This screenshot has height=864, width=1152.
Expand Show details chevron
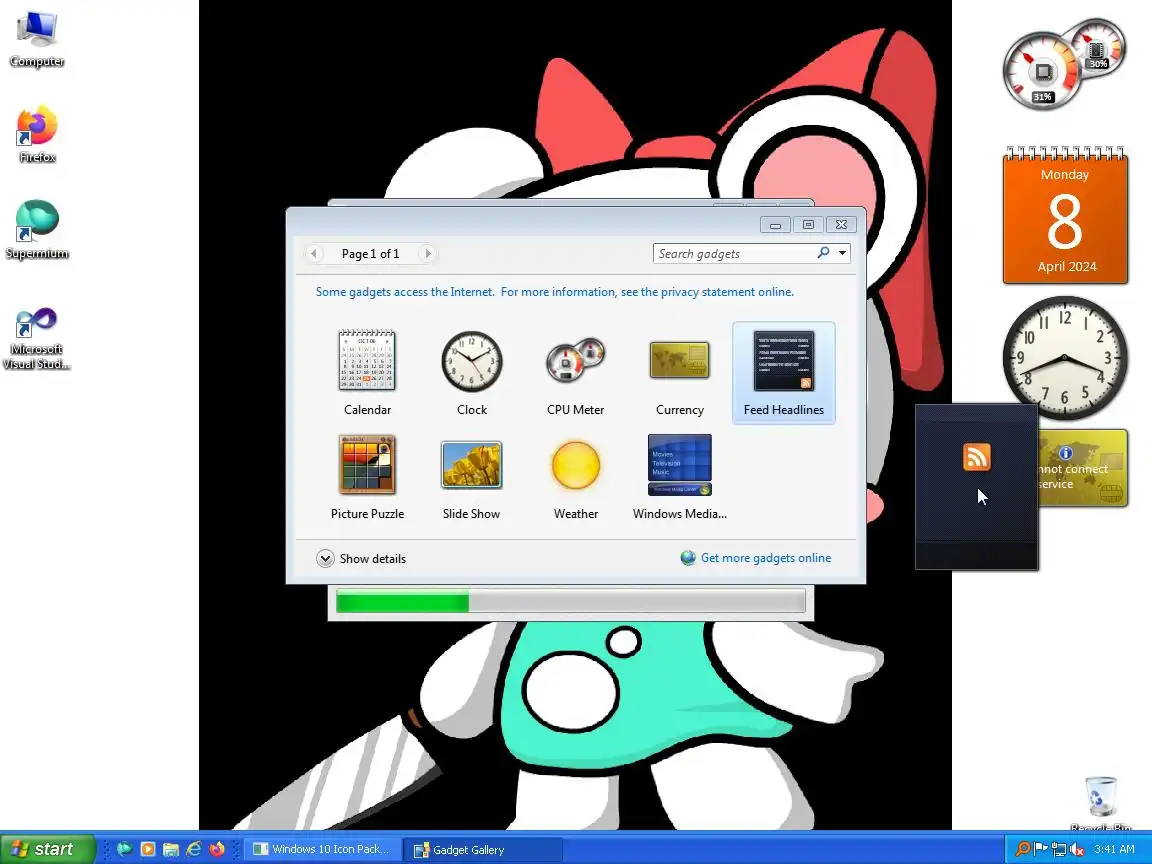click(x=325, y=558)
